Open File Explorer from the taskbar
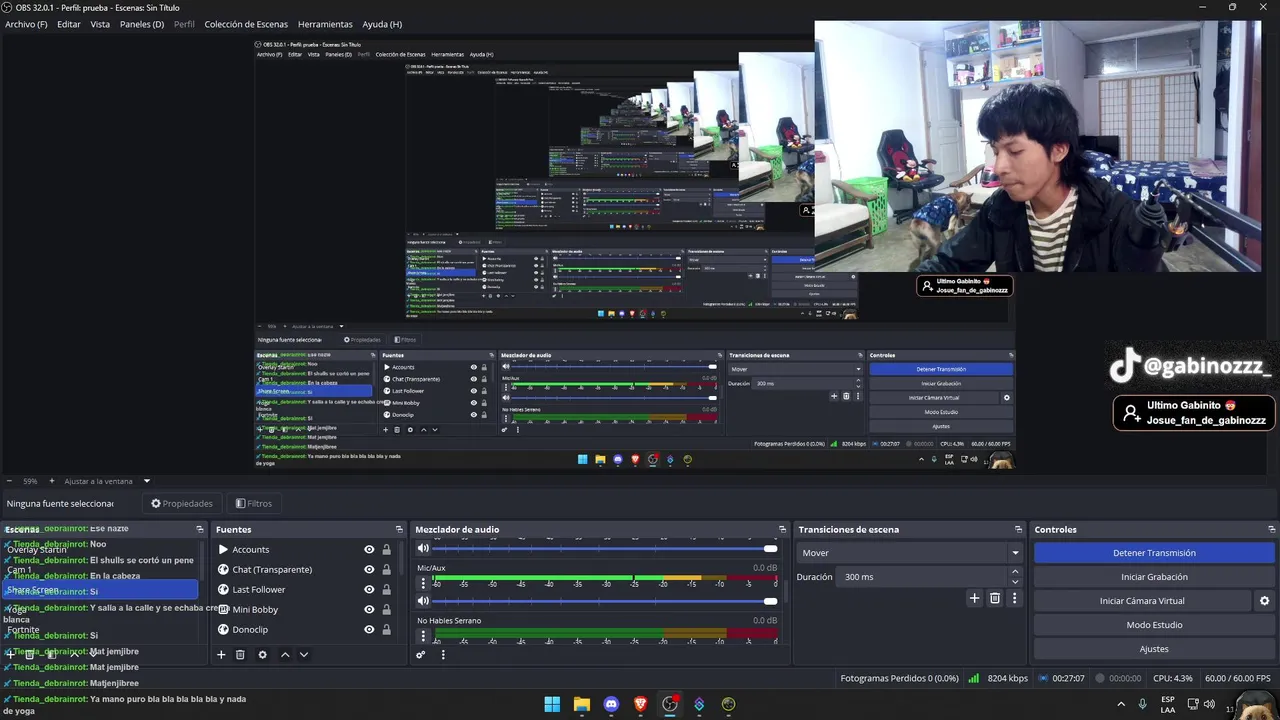The height and width of the screenshot is (720, 1280). pyautogui.click(x=581, y=704)
